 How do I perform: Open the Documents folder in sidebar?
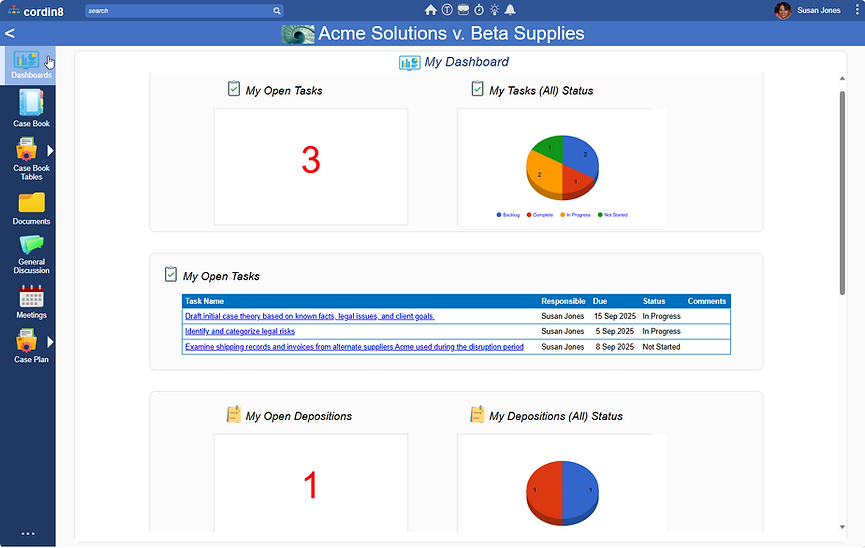click(31, 209)
